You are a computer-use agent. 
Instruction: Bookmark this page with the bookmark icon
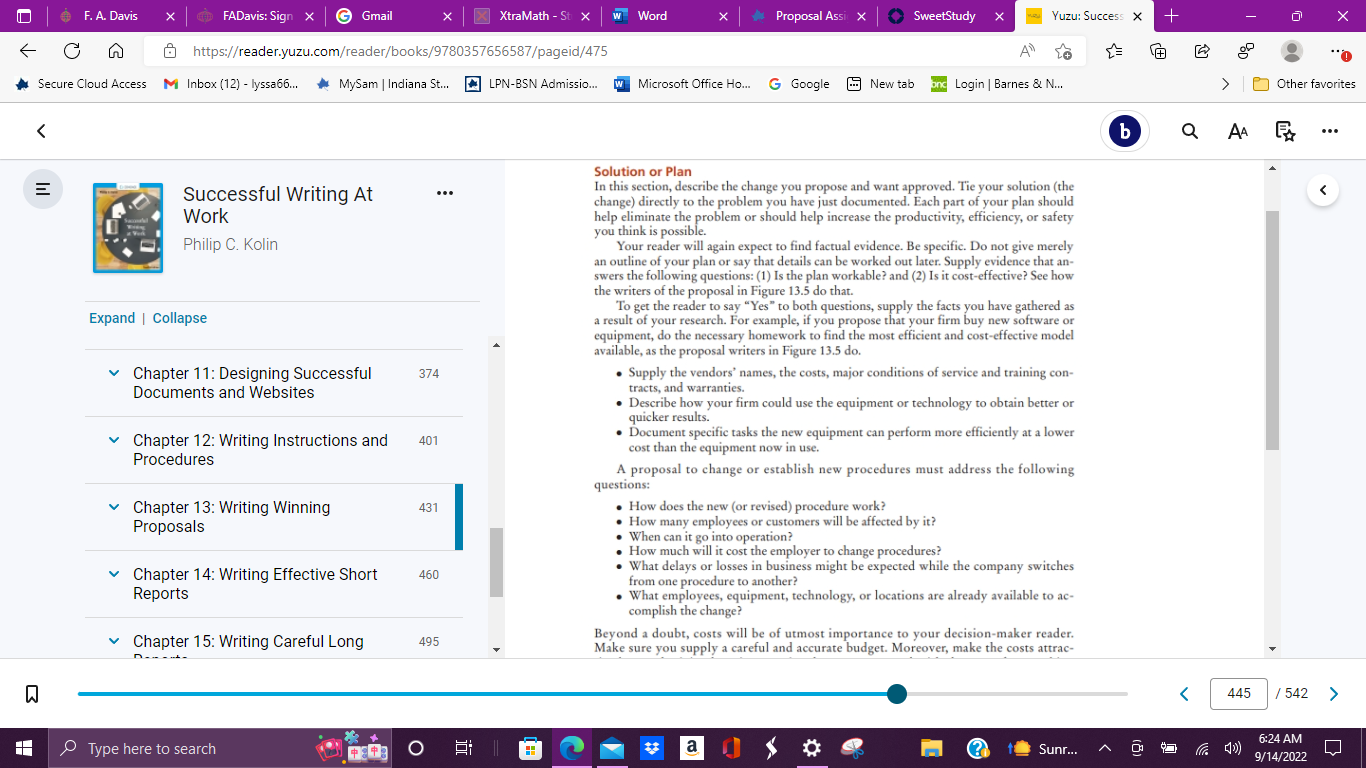(32, 694)
